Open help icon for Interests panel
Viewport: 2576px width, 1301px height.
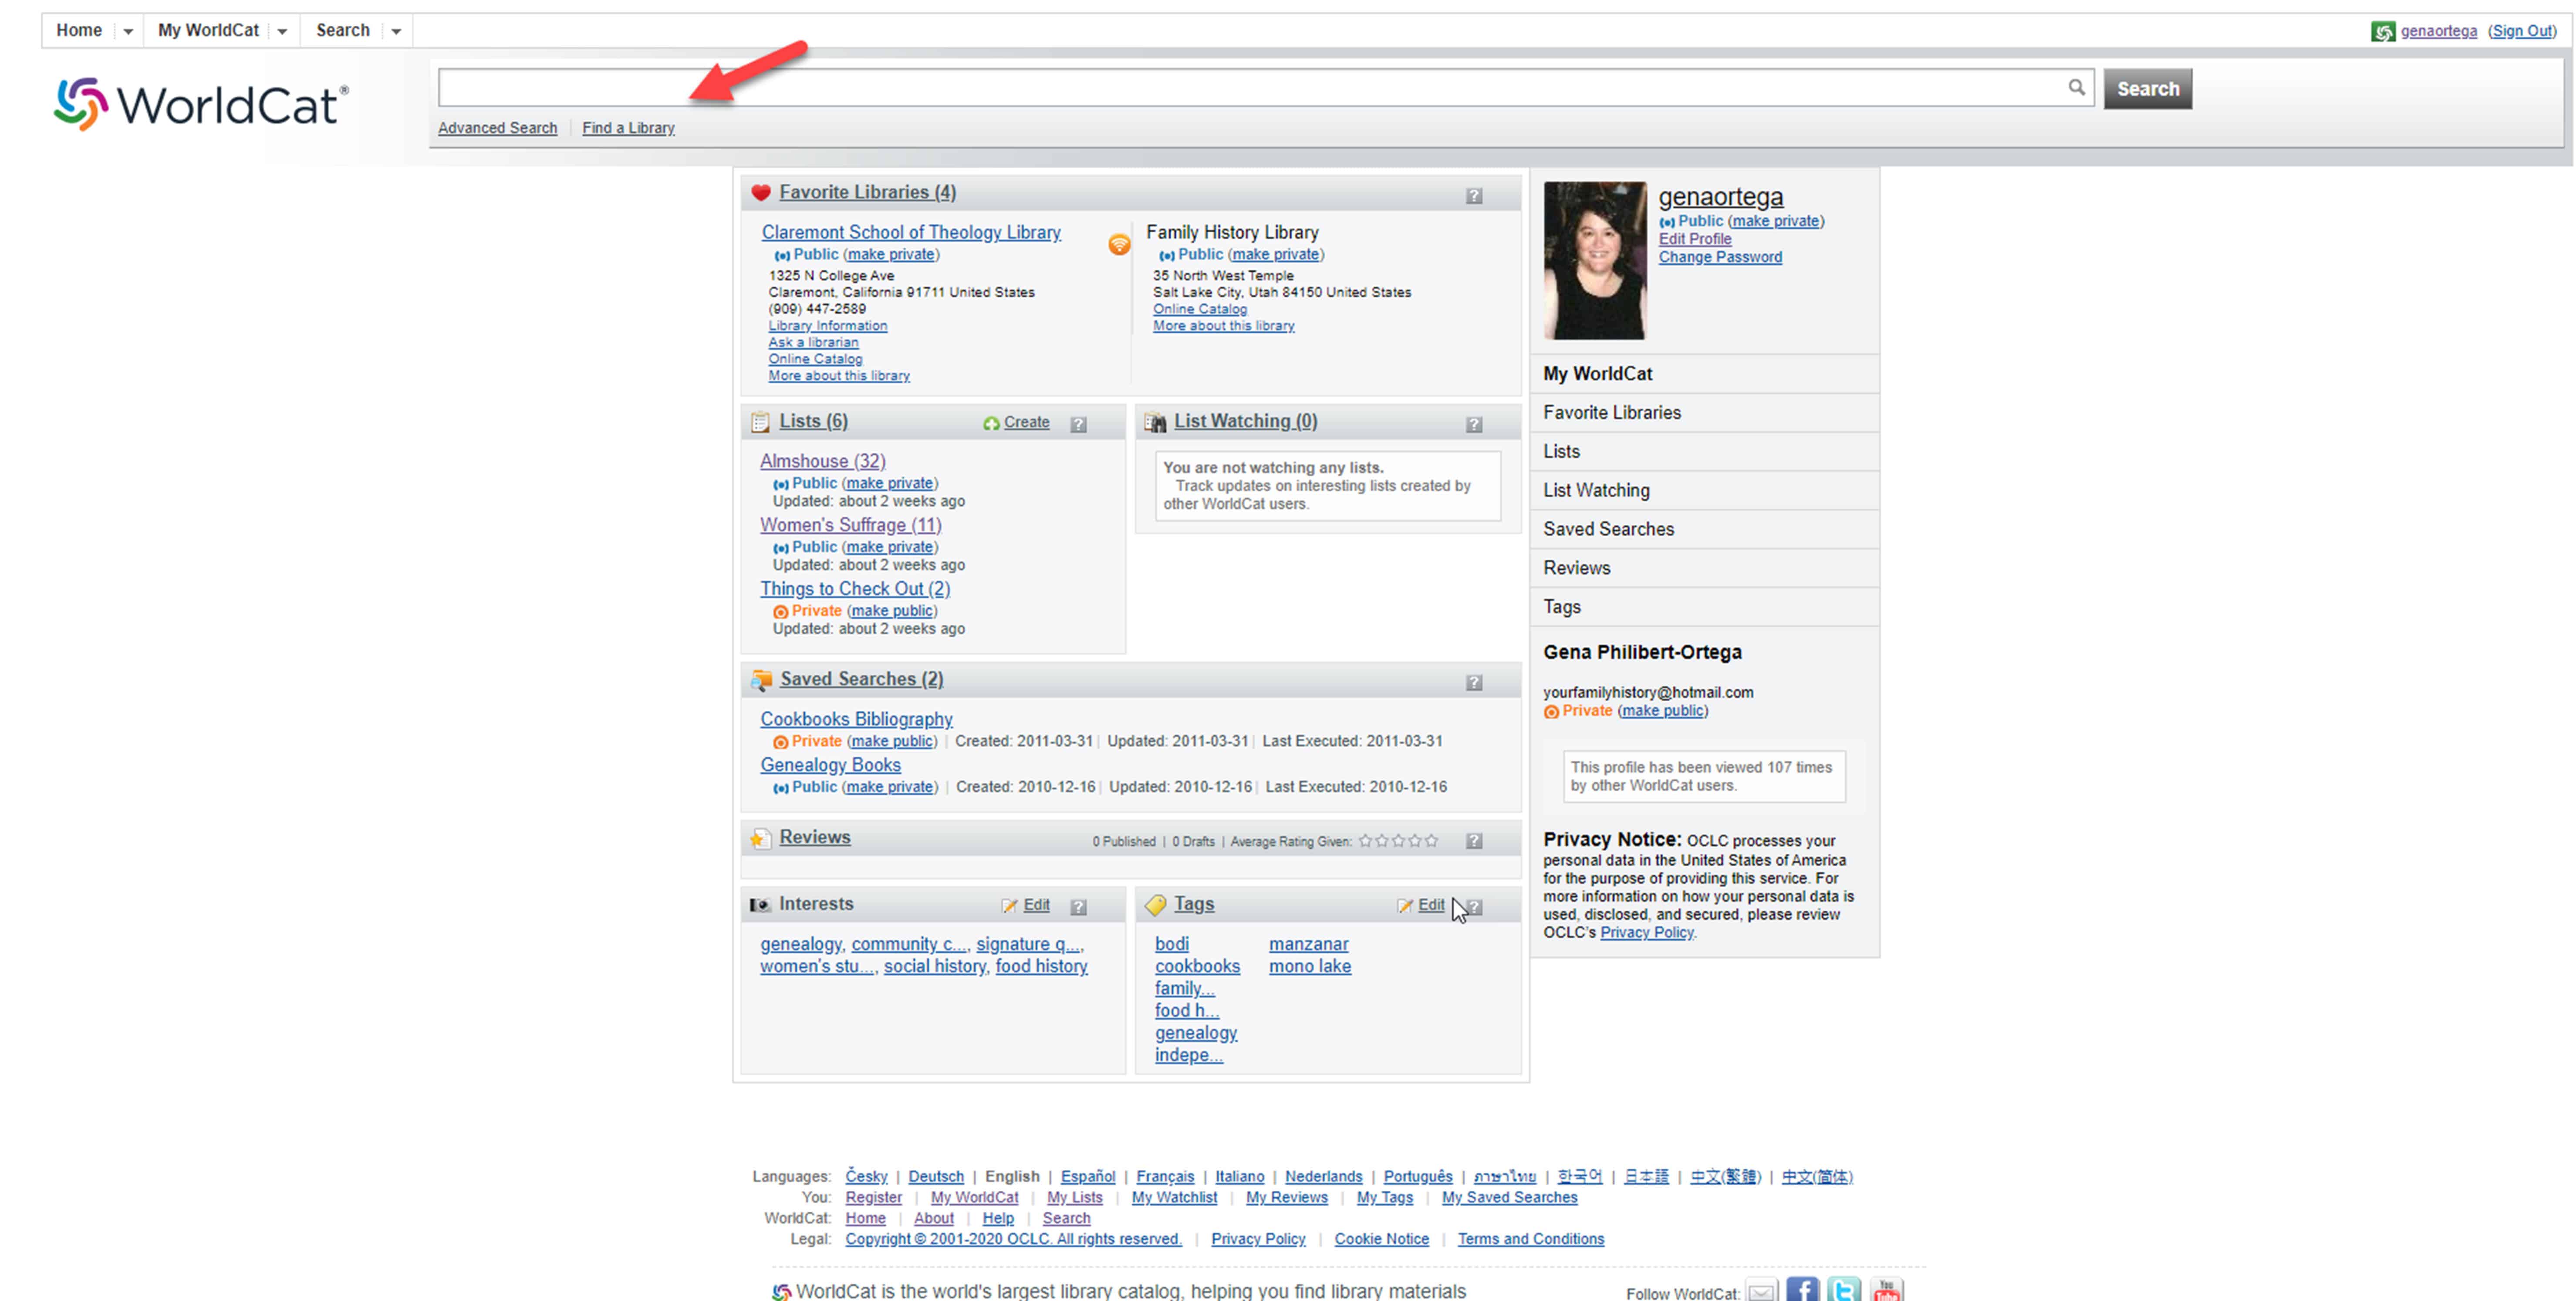coord(1078,907)
